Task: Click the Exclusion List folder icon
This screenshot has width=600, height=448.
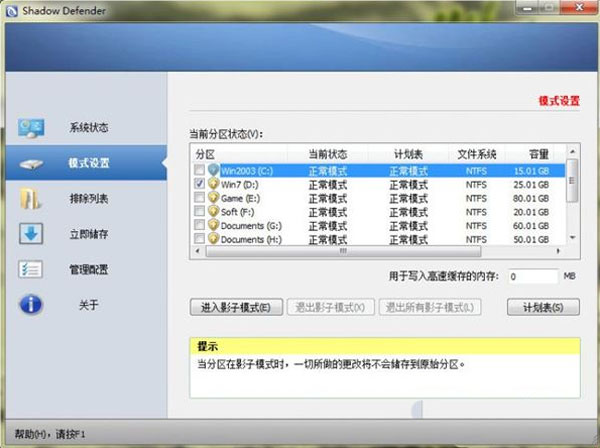Action: pos(30,199)
